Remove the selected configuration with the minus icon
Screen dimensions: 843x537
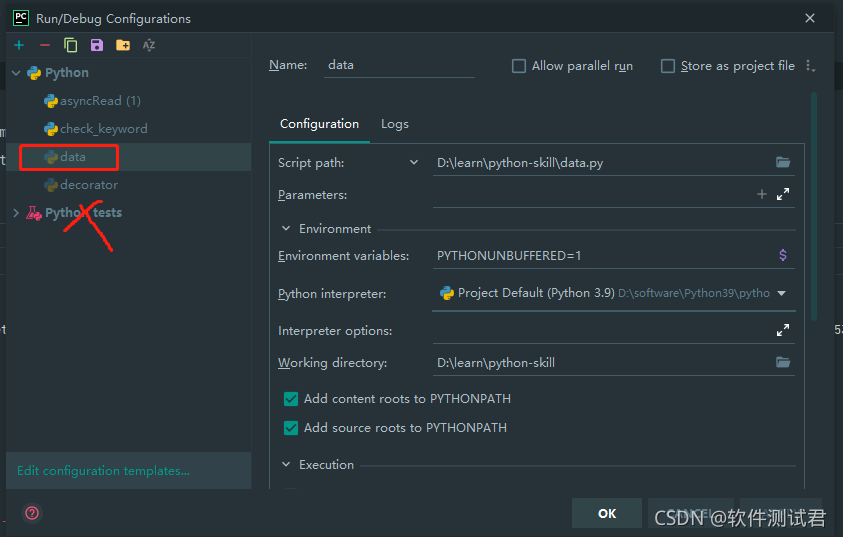45,45
